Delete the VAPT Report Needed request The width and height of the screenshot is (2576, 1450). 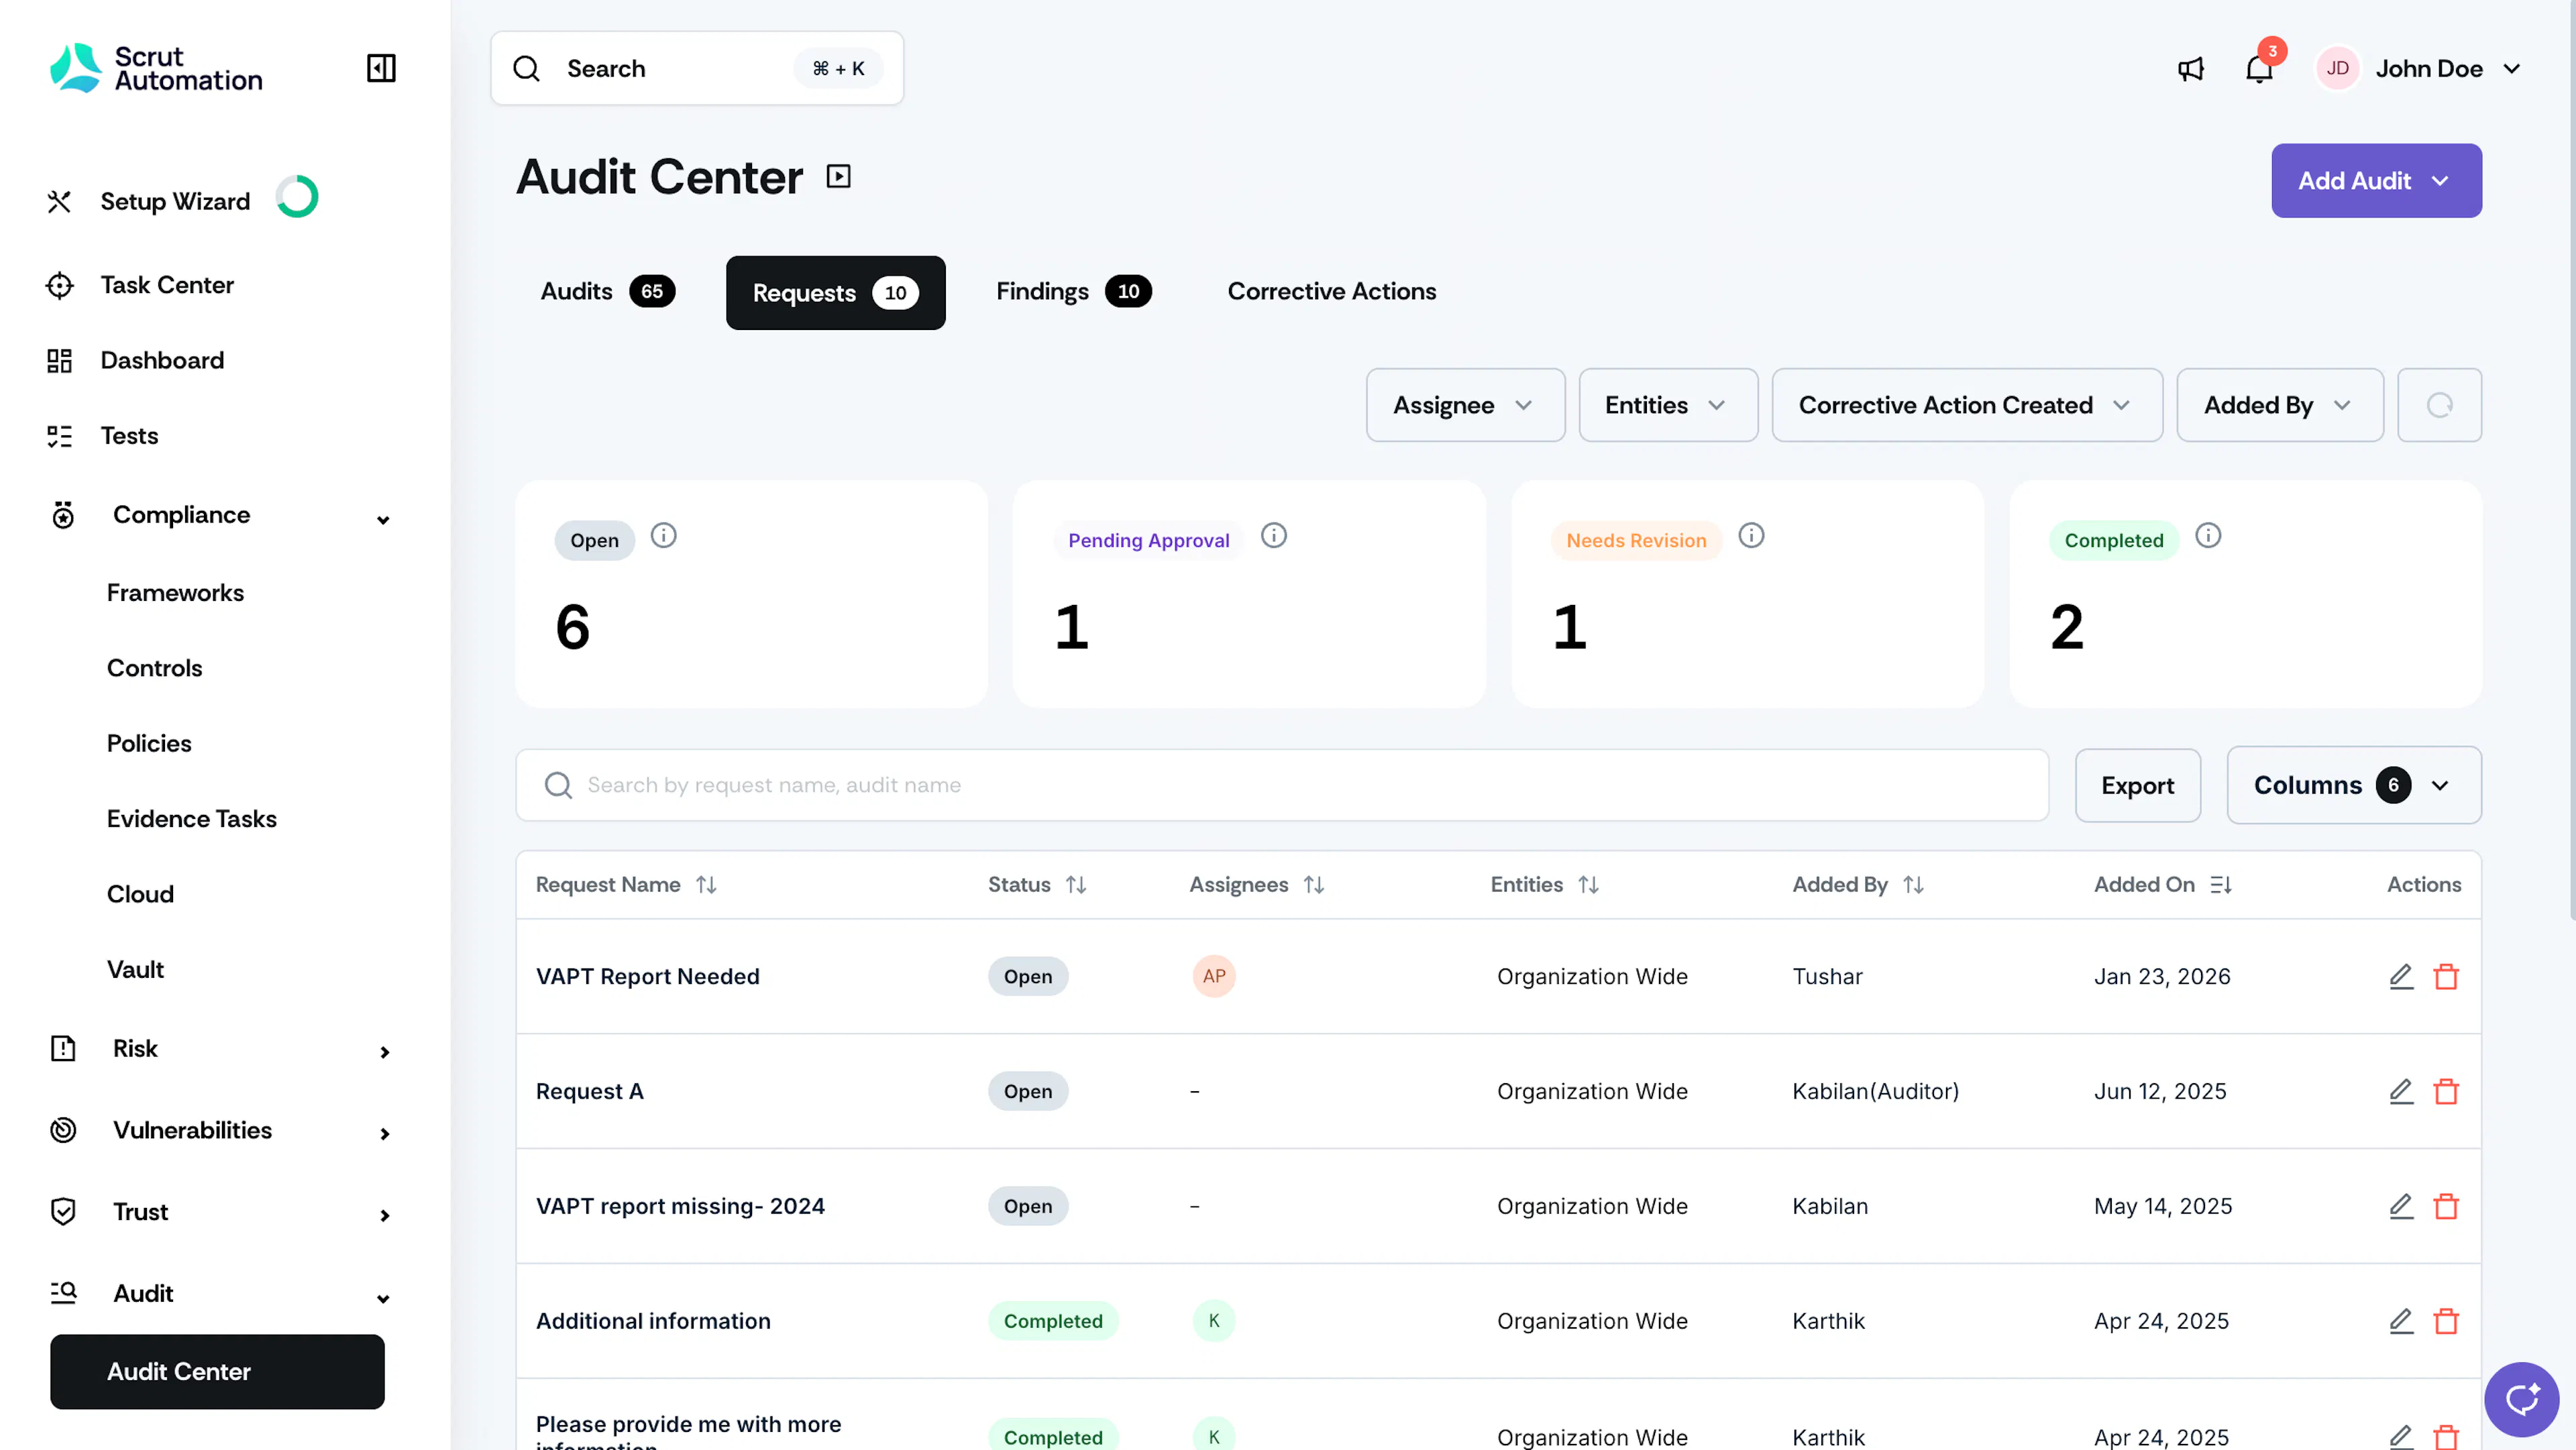pos(2446,976)
